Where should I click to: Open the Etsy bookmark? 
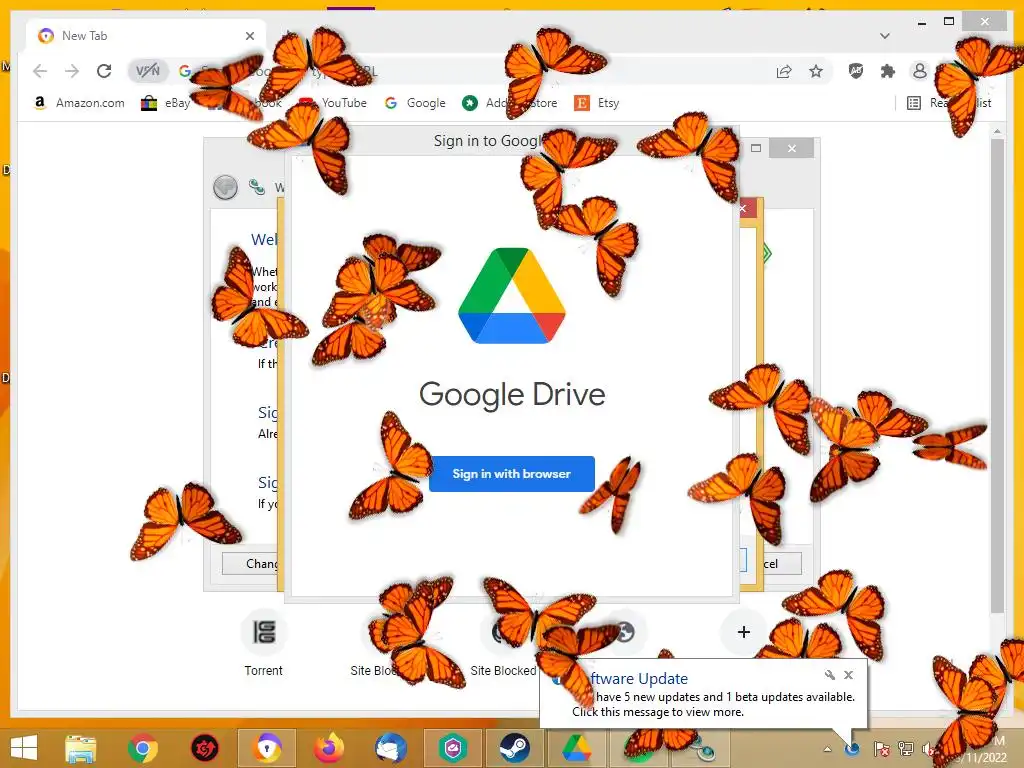point(597,103)
